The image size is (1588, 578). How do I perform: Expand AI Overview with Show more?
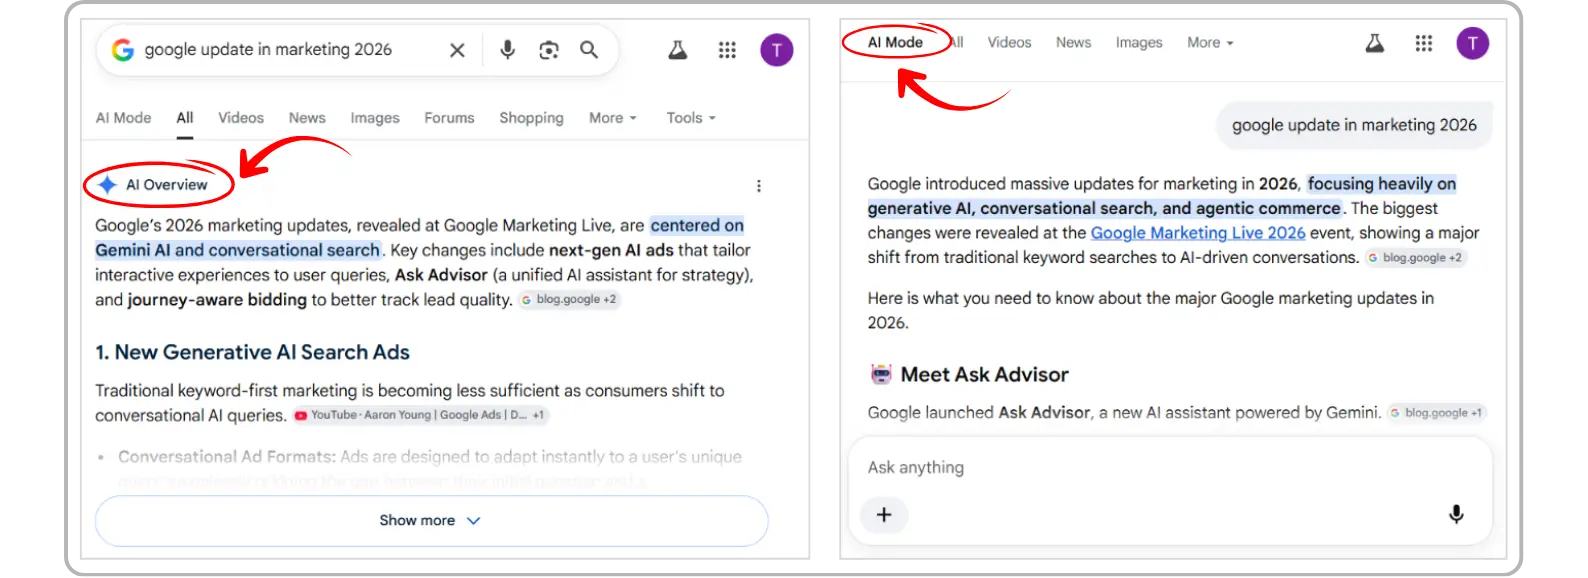431,521
